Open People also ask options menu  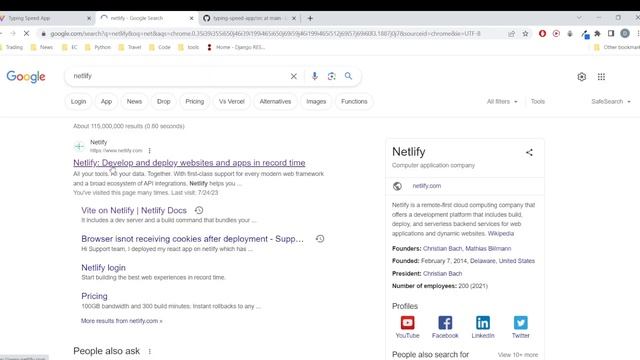[150, 351]
